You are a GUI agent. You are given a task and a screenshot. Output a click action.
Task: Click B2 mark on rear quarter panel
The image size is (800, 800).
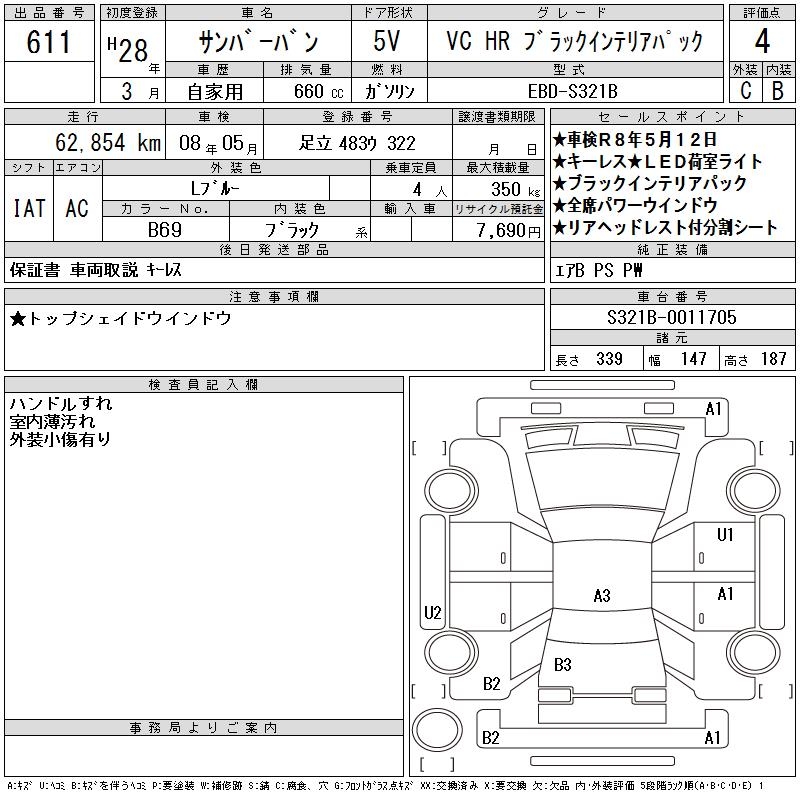491,684
